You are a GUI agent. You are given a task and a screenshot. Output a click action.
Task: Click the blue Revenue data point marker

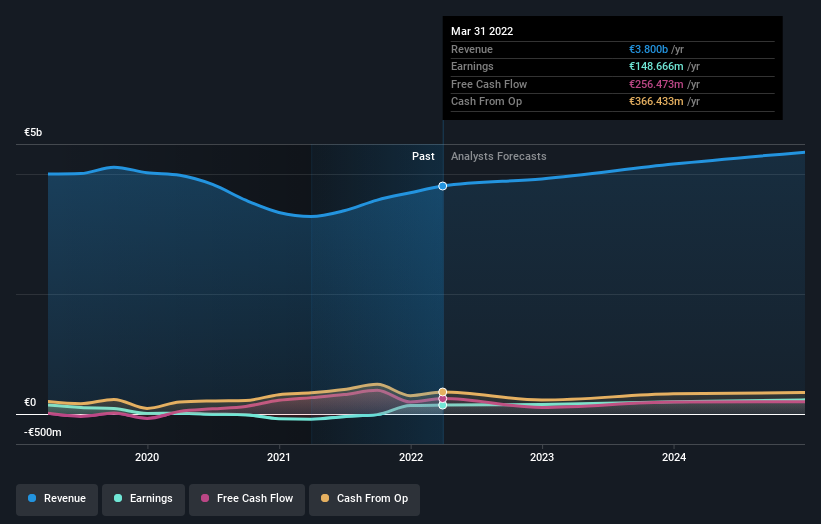[442, 186]
